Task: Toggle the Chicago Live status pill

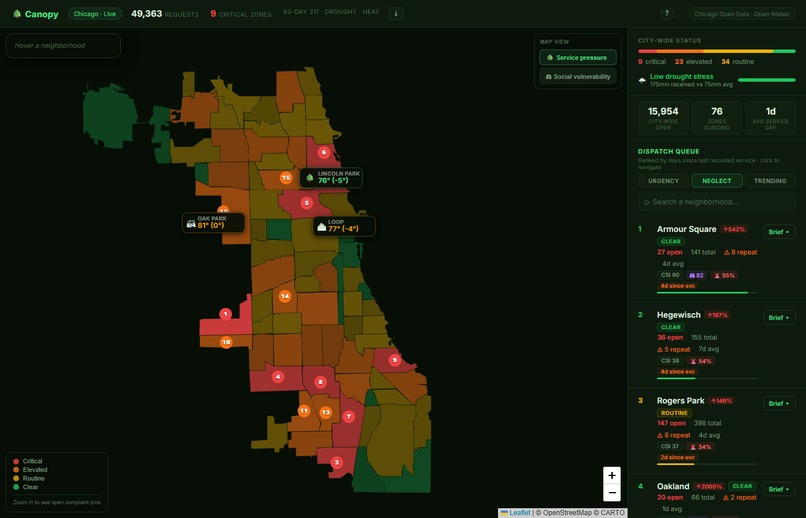Action: tap(95, 14)
